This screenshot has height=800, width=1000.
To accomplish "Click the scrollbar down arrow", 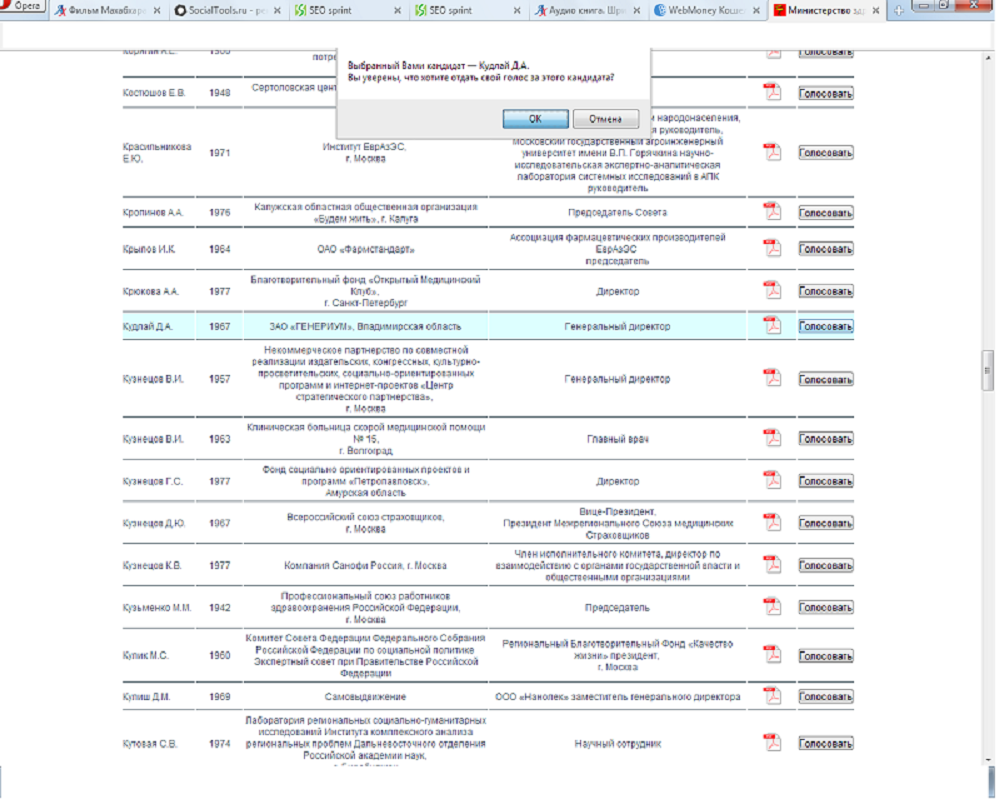I will (988, 760).
